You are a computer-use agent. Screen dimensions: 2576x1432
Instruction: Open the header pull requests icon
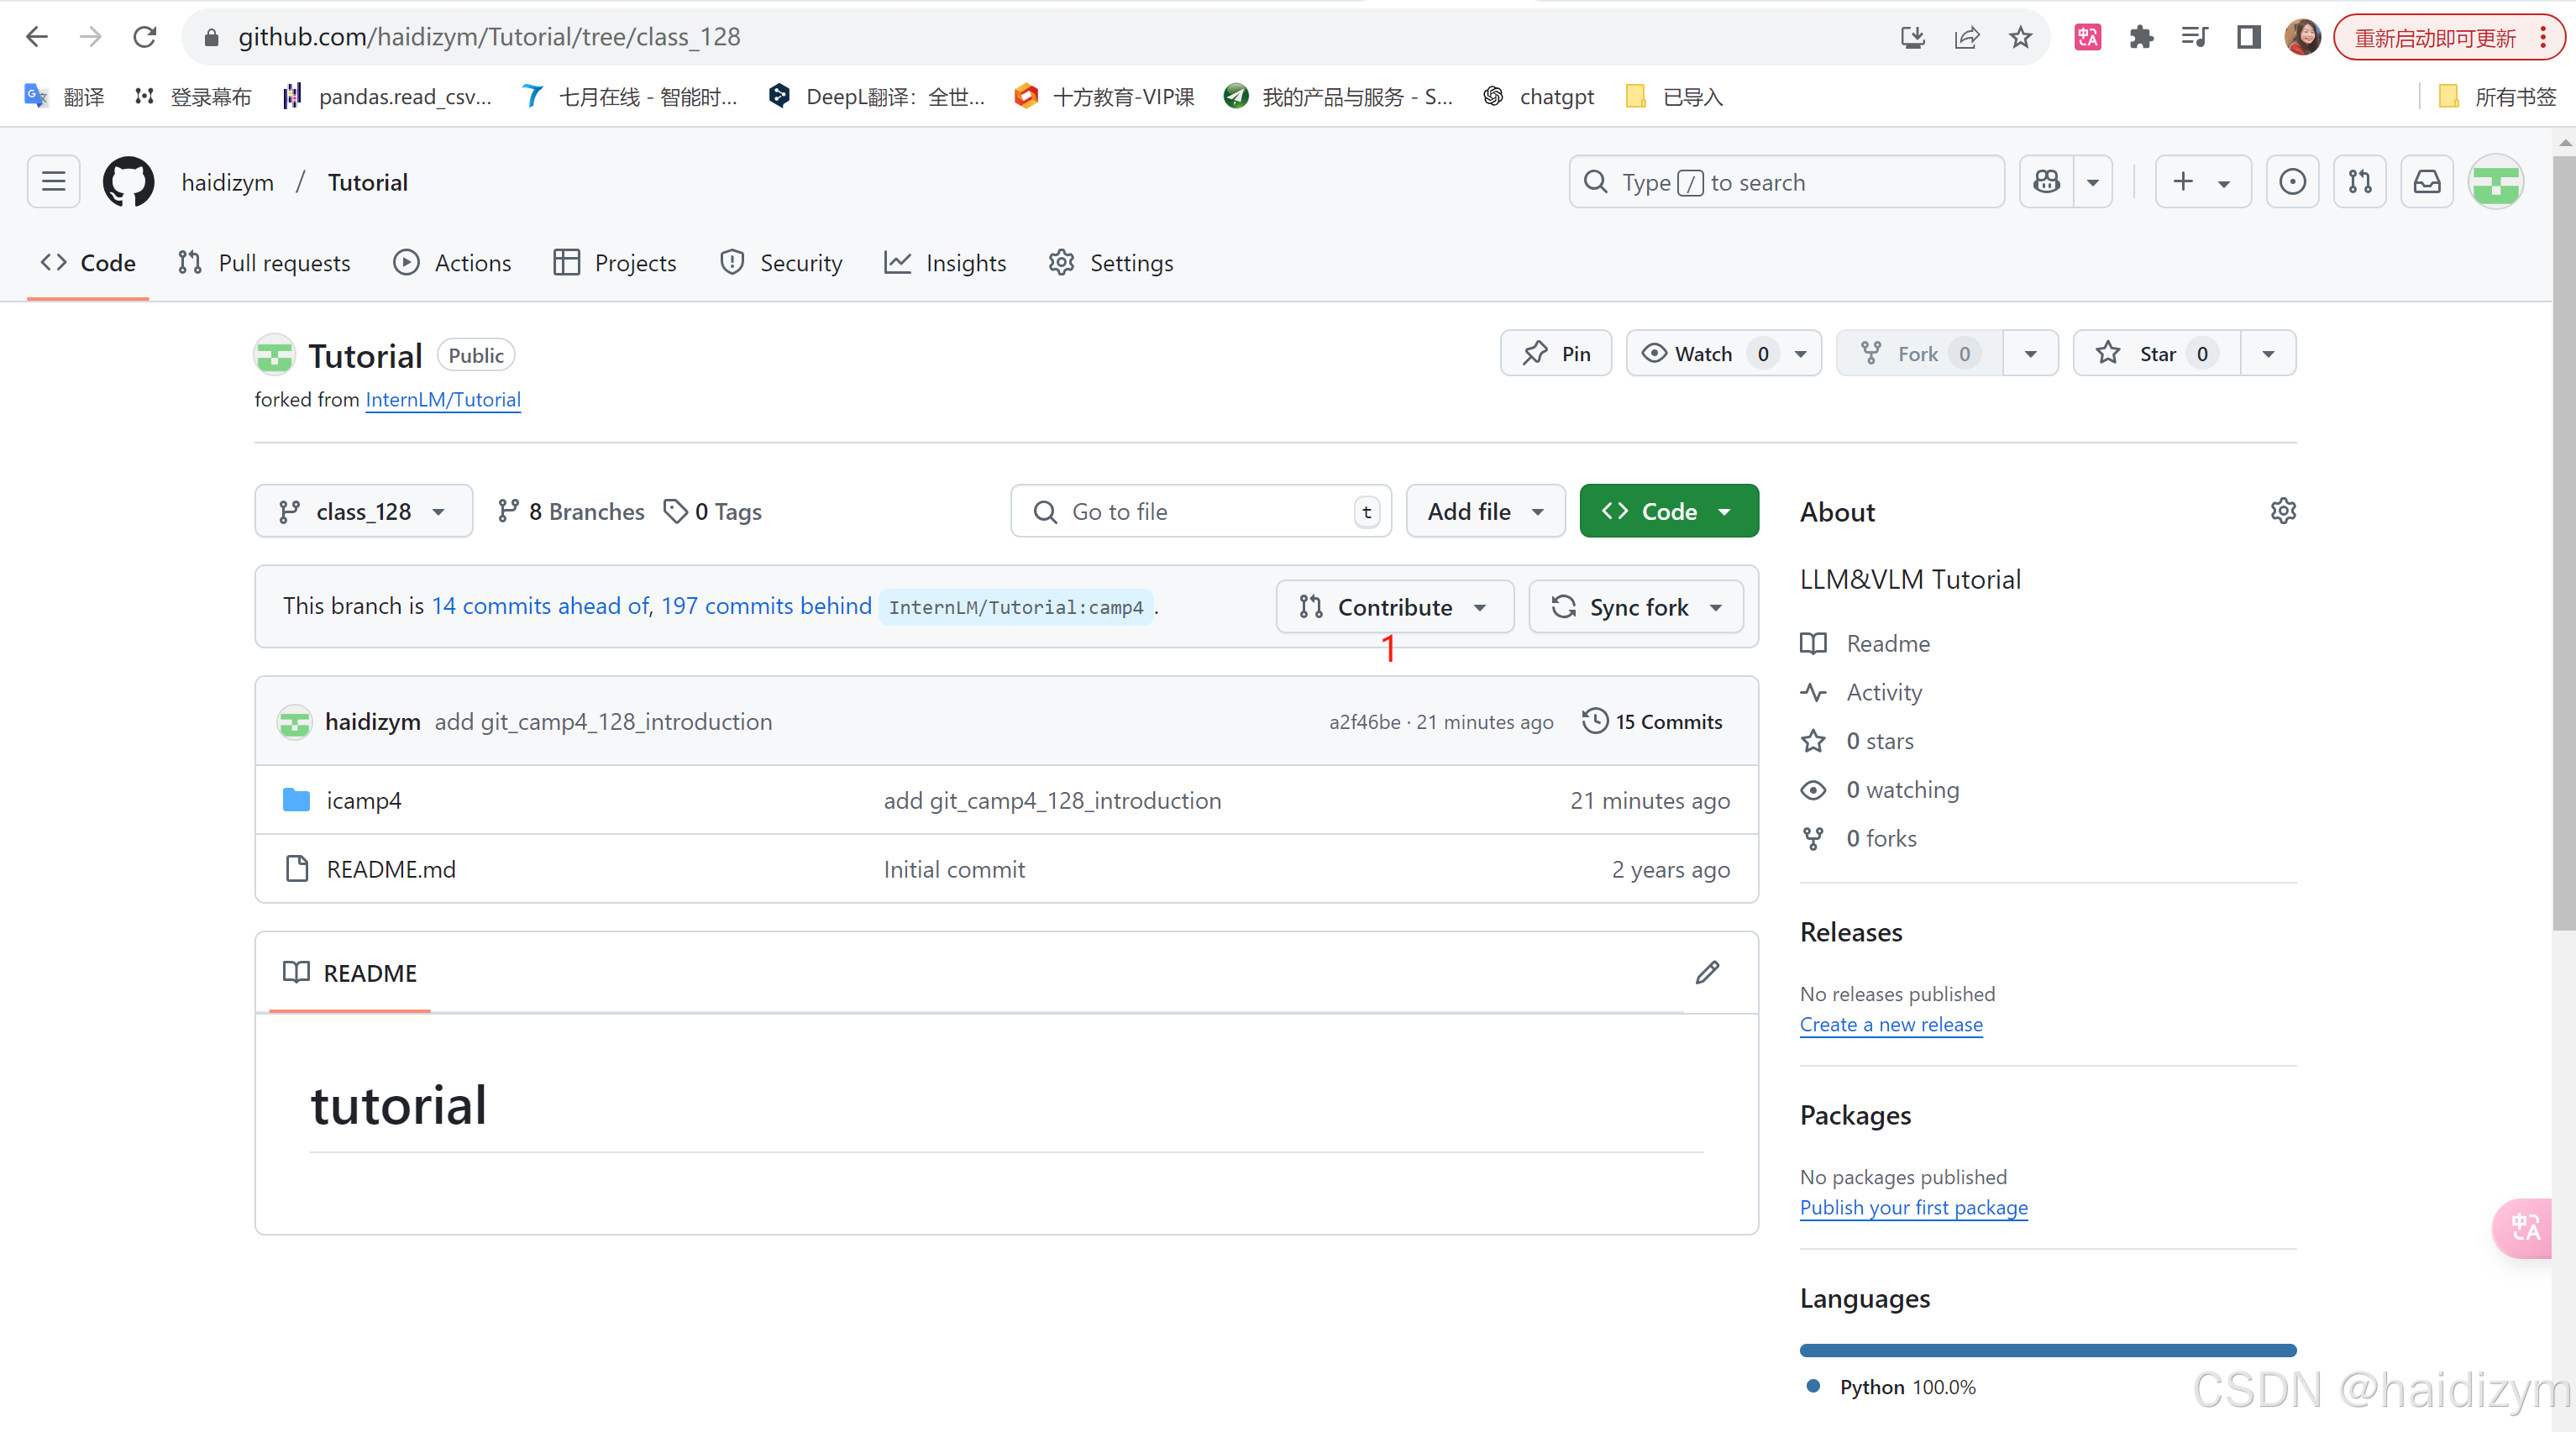click(x=2359, y=182)
